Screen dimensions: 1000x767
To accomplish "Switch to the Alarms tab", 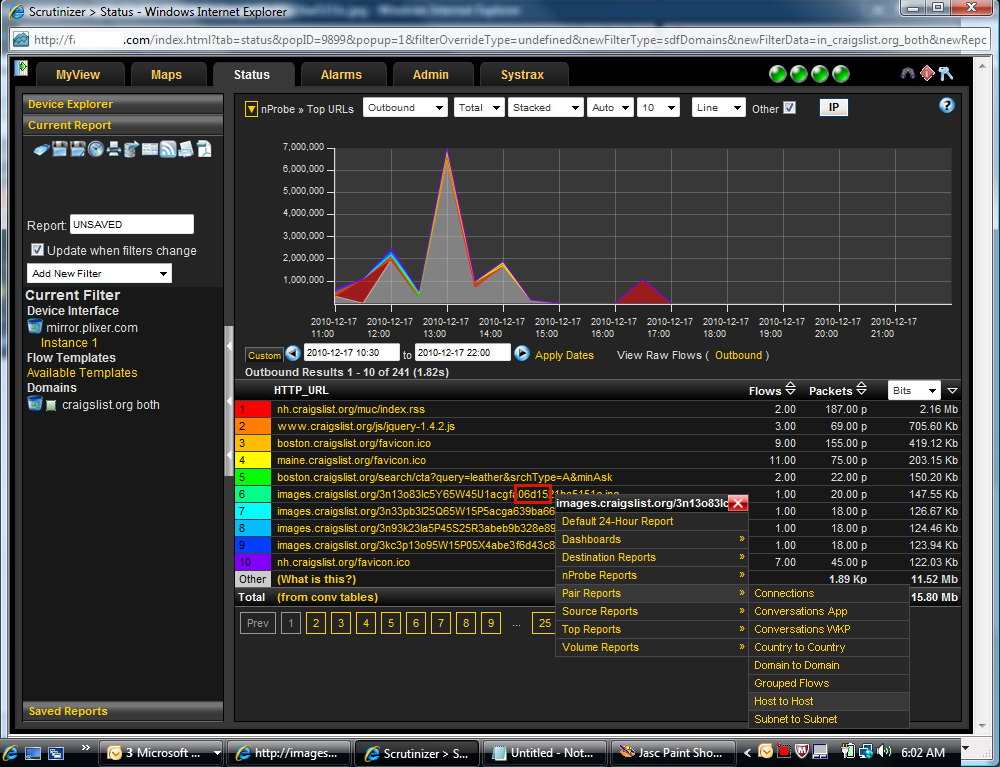I will 341,75.
